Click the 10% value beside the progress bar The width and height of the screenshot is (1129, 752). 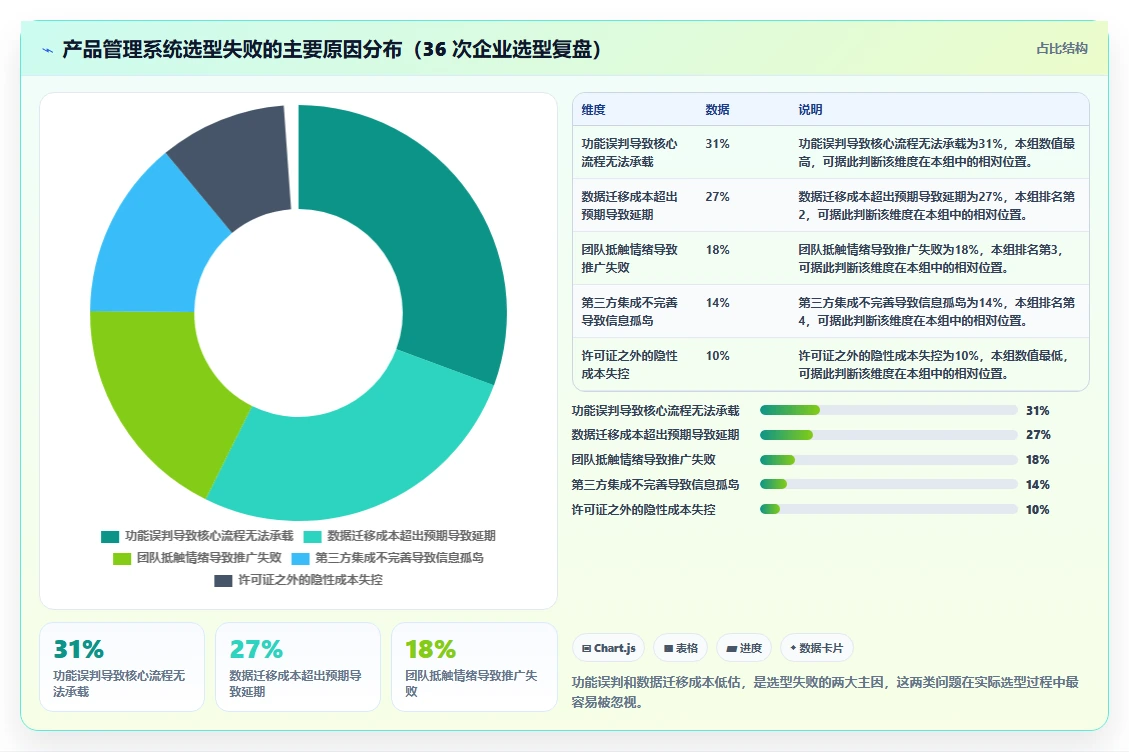pos(1038,509)
